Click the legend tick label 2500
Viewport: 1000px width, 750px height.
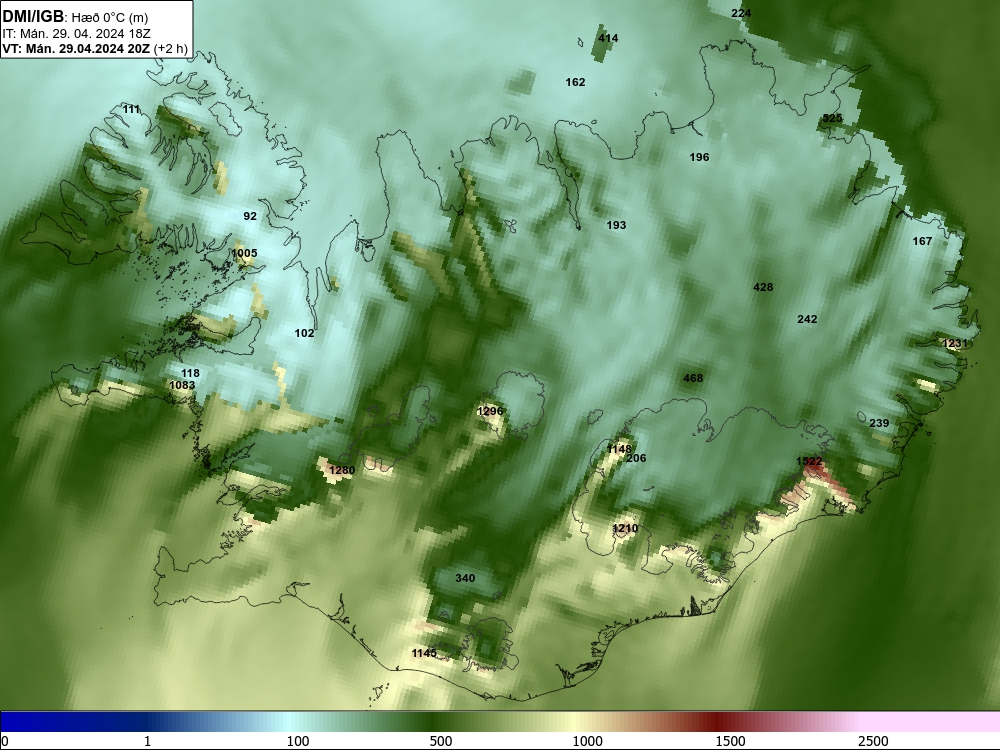pyautogui.click(x=873, y=741)
